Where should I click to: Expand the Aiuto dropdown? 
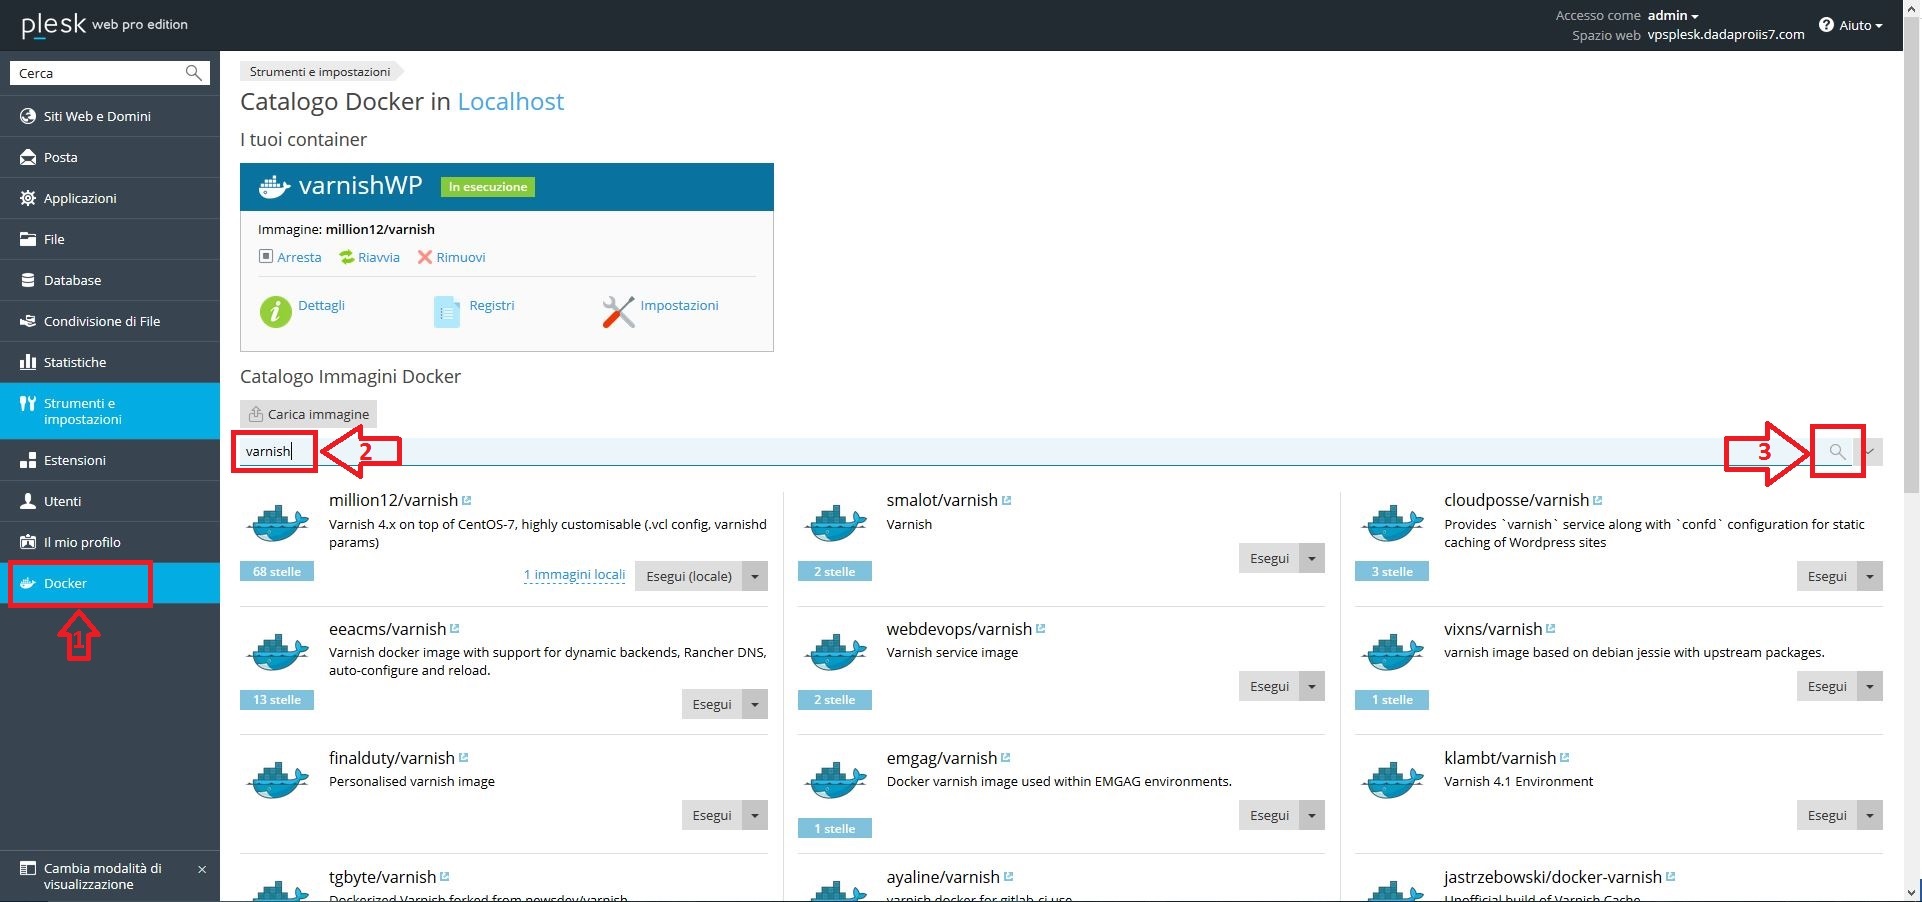click(1851, 25)
